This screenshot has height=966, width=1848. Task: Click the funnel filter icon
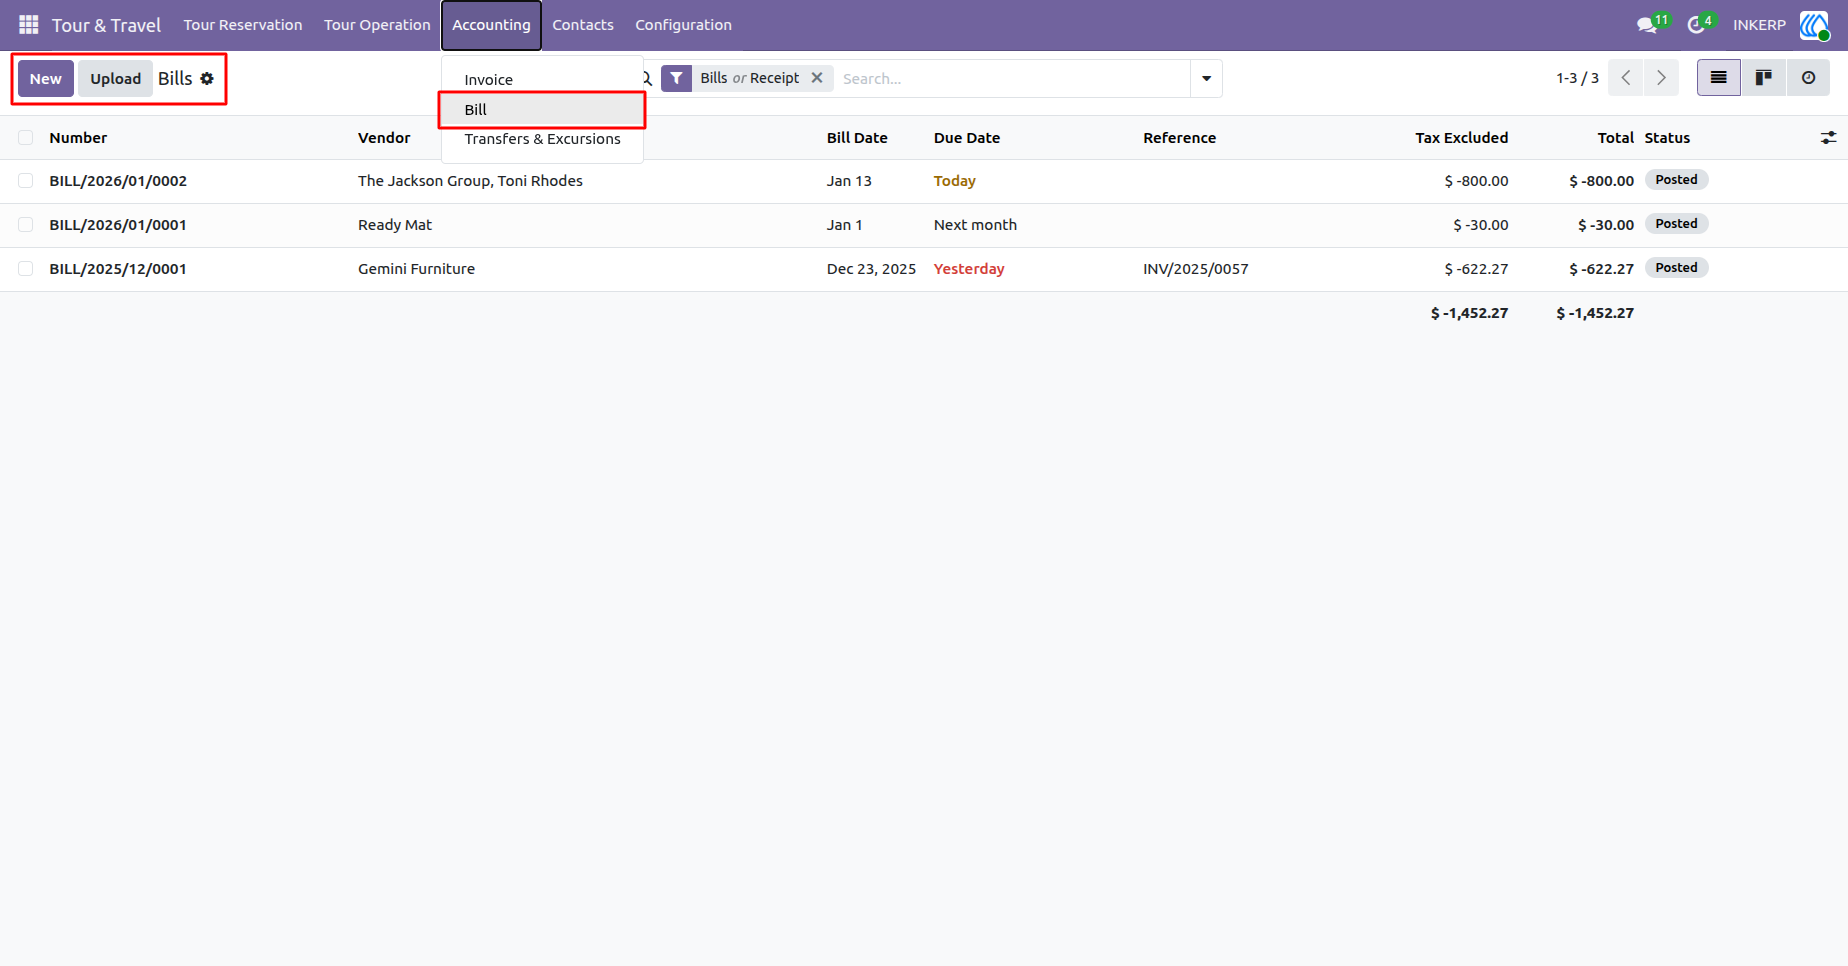tap(677, 78)
